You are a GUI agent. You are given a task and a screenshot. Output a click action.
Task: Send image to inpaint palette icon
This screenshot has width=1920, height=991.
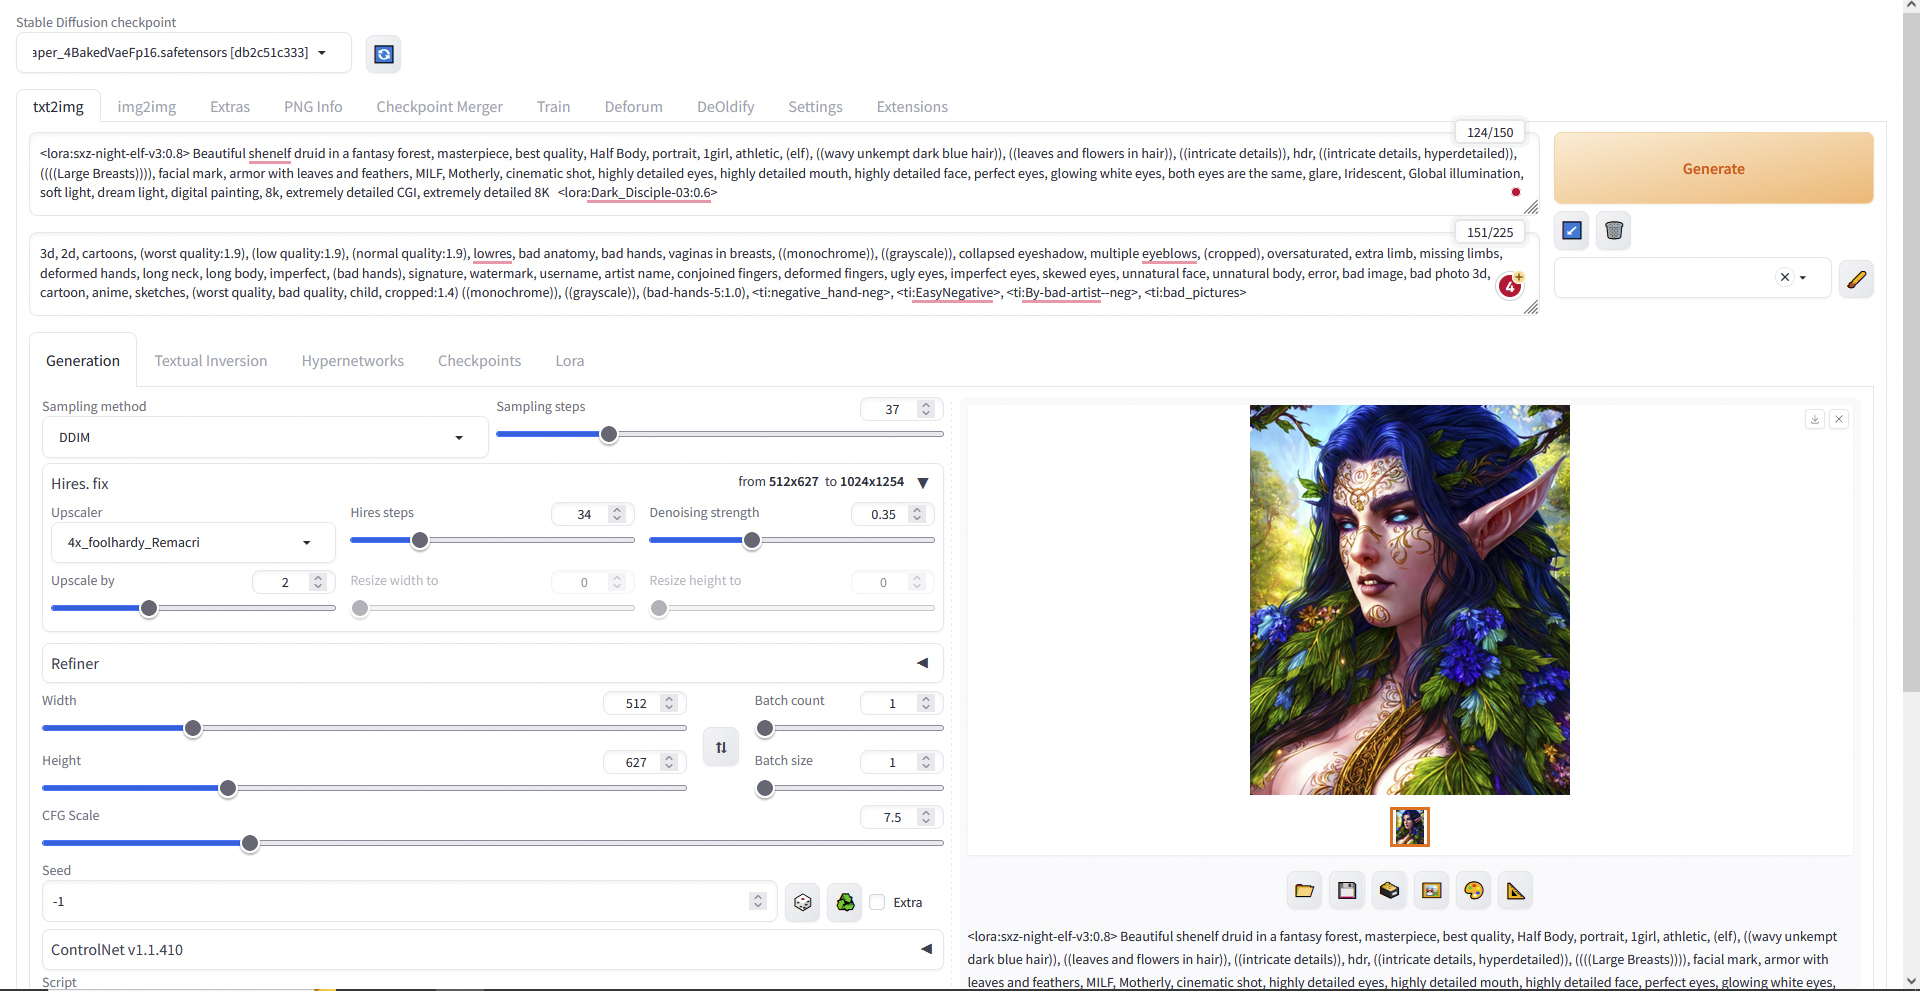pyautogui.click(x=1474, y=891)
